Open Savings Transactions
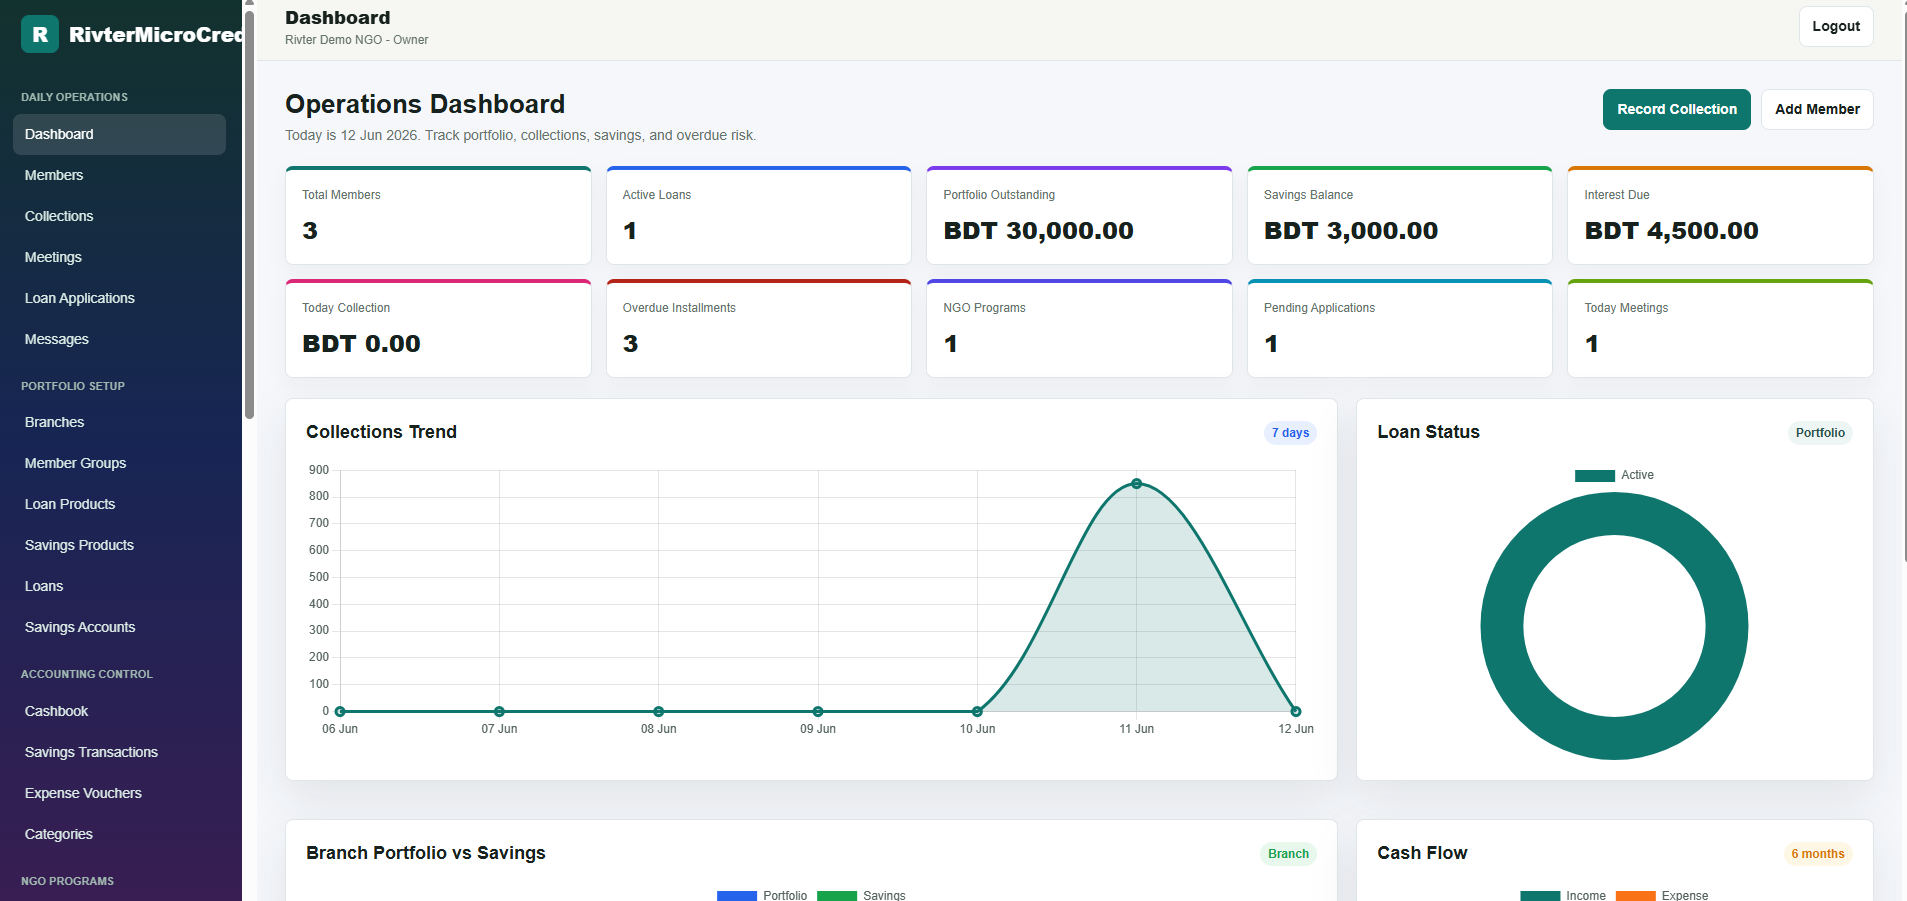The image size is (1907, 901). (119, 752)
